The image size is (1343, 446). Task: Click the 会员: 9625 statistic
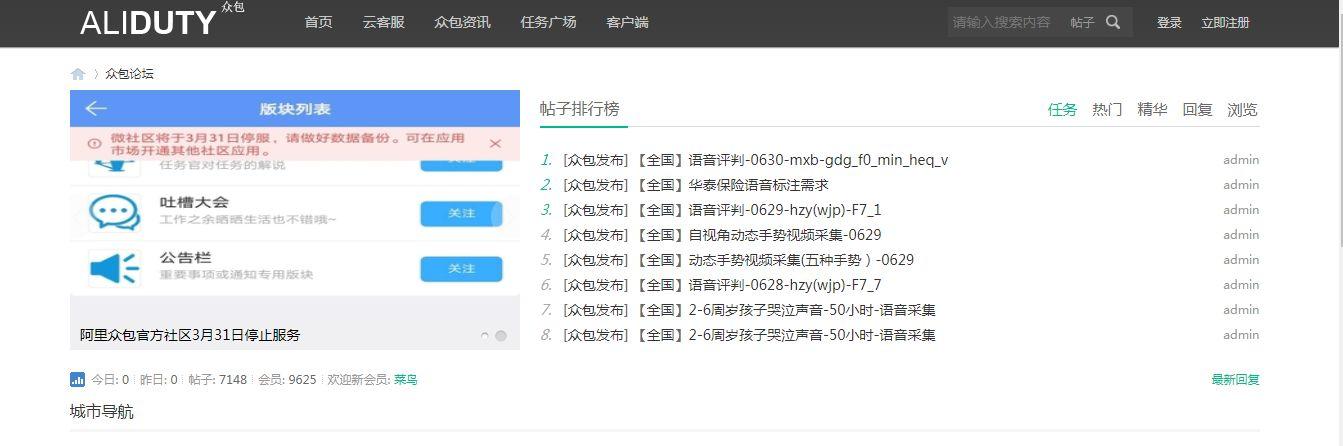(x=287, y=380)
